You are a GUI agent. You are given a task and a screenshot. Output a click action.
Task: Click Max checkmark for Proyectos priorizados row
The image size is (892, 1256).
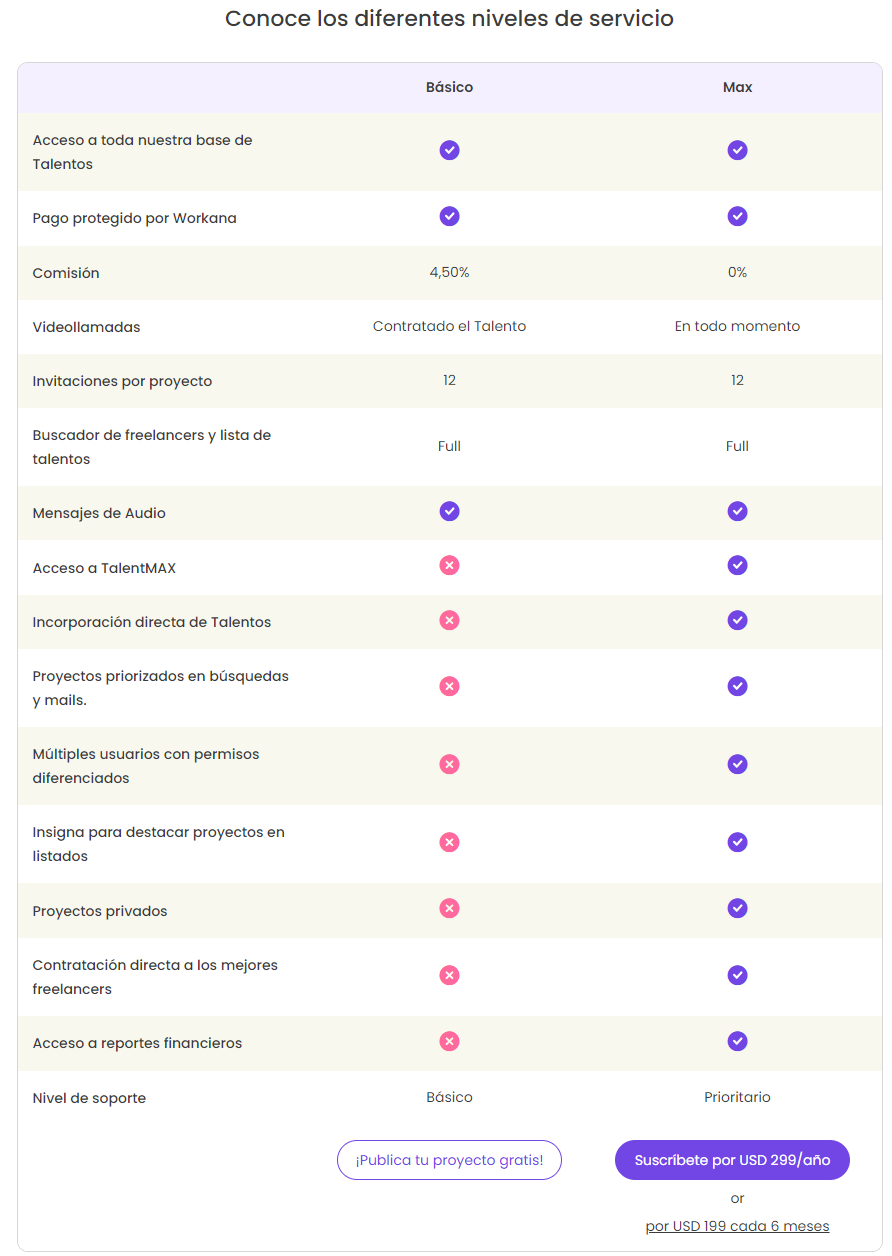pyautogui.click(x=737, y=686)
